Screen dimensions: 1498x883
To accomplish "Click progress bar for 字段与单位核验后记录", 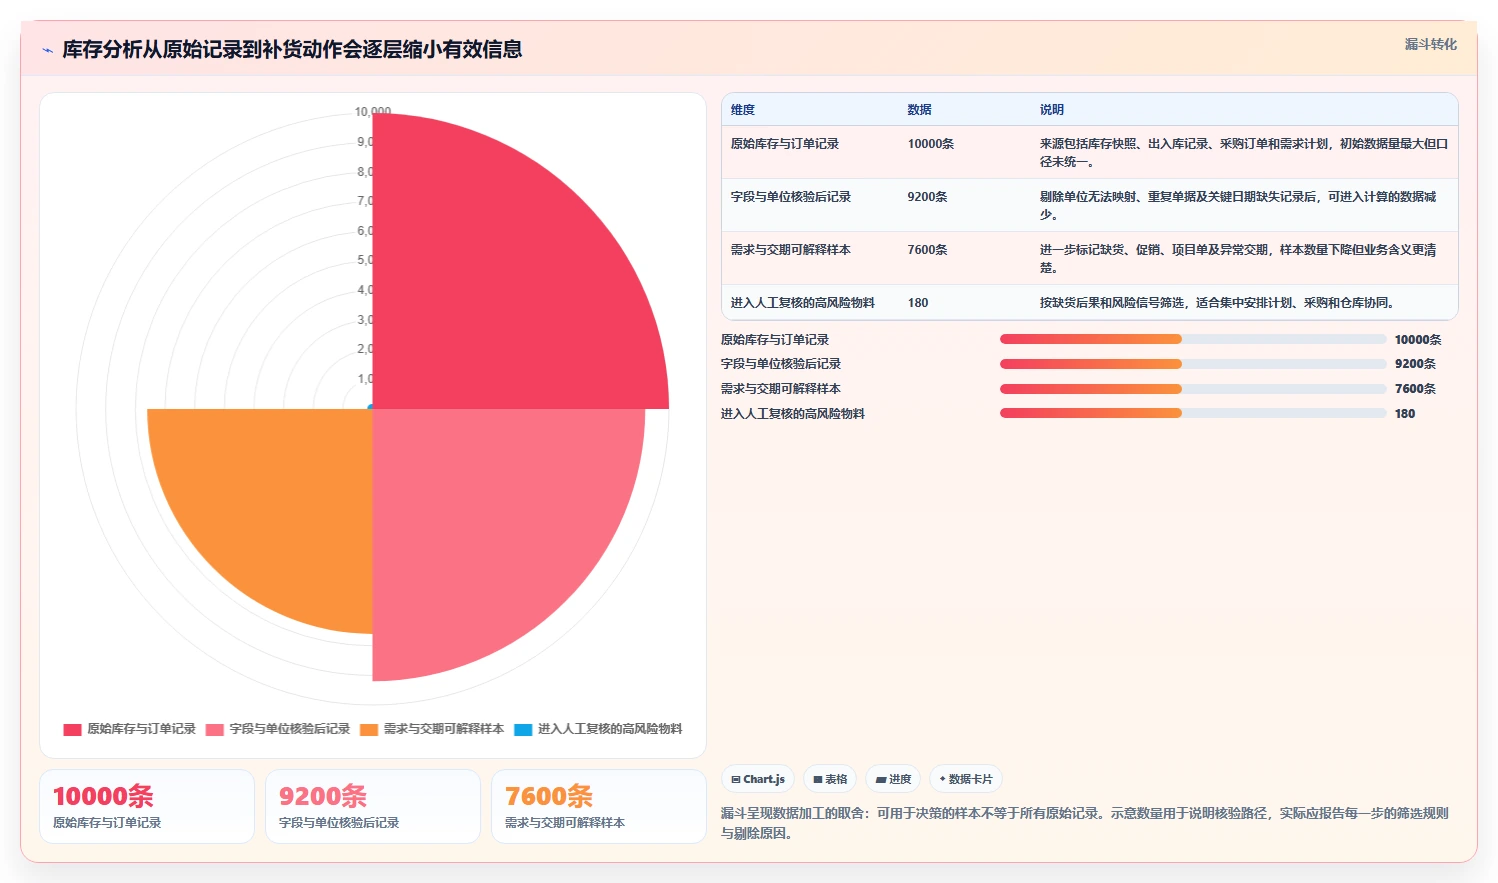I will tap(1193, 364).
